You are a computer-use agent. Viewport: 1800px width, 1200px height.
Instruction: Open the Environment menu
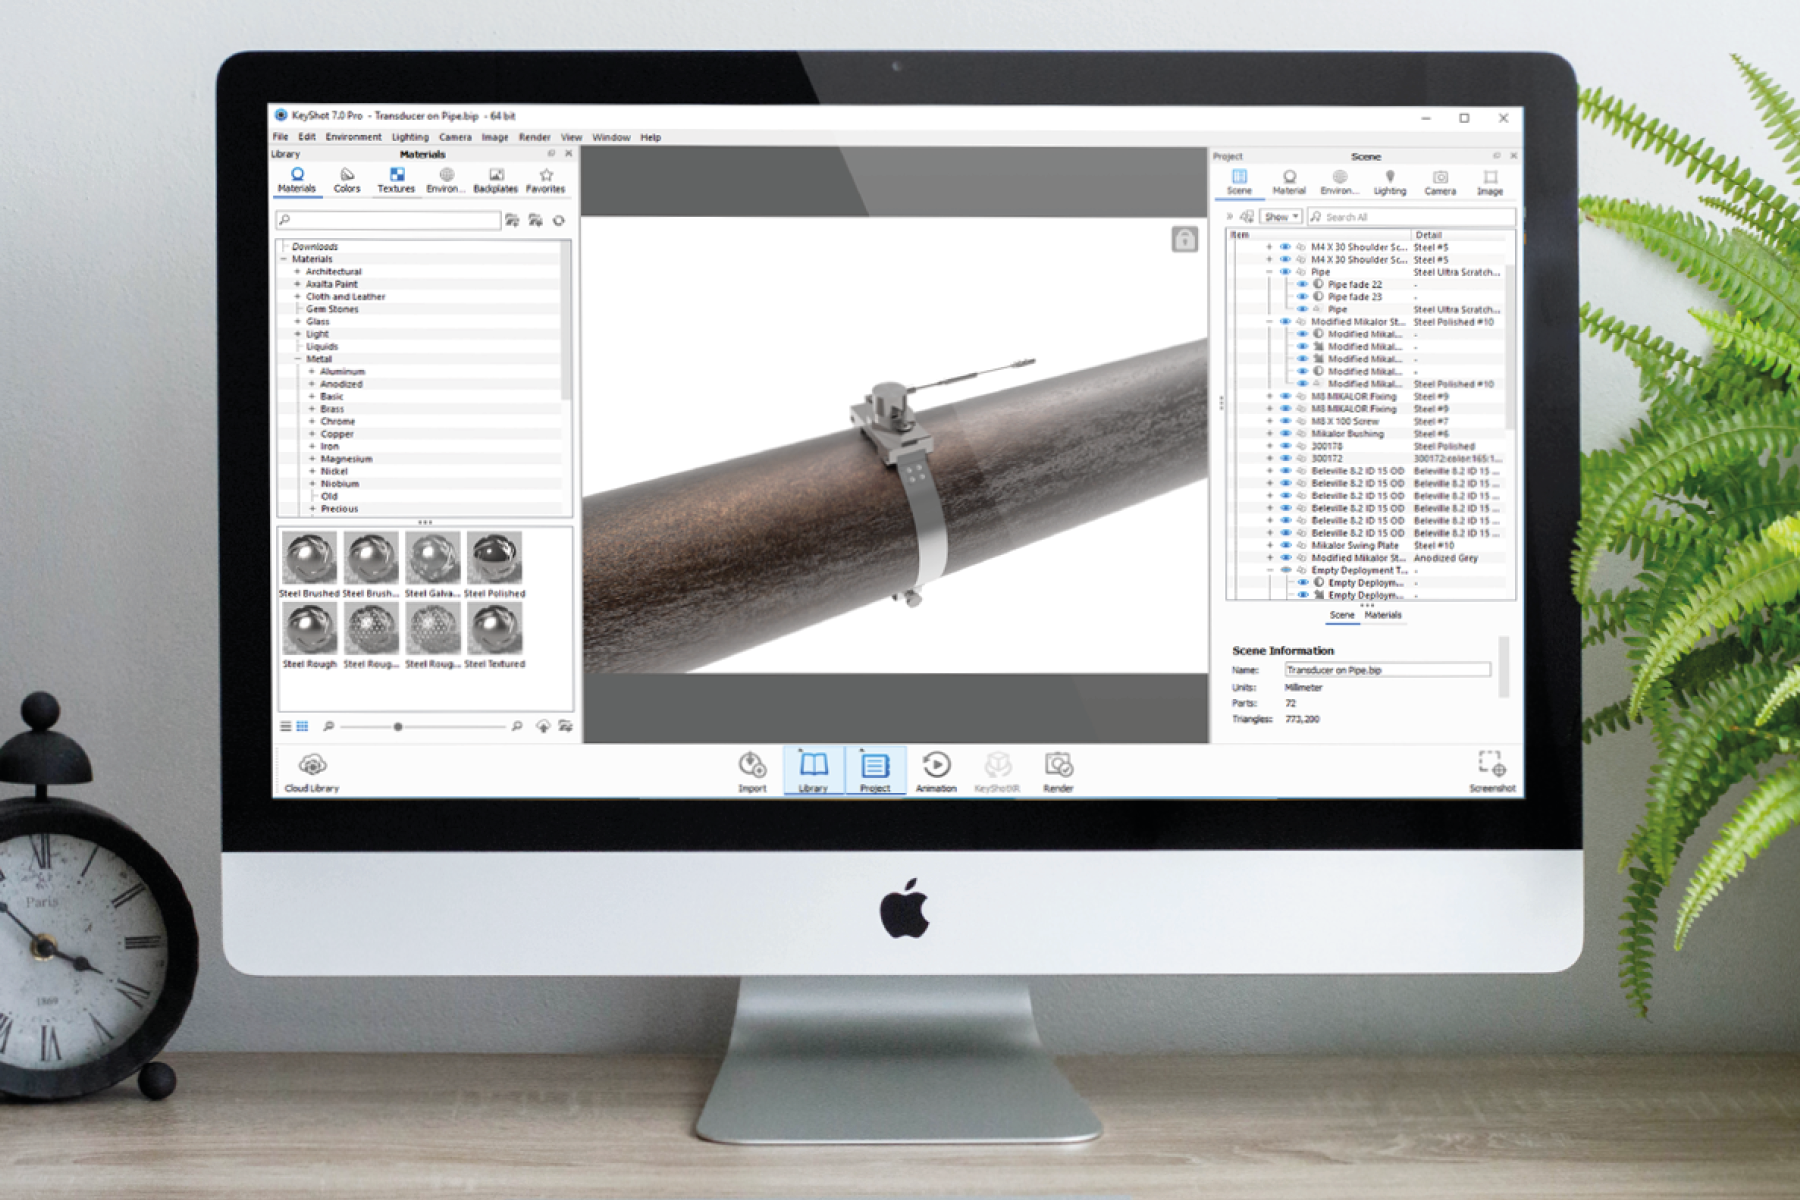point(353,137)
